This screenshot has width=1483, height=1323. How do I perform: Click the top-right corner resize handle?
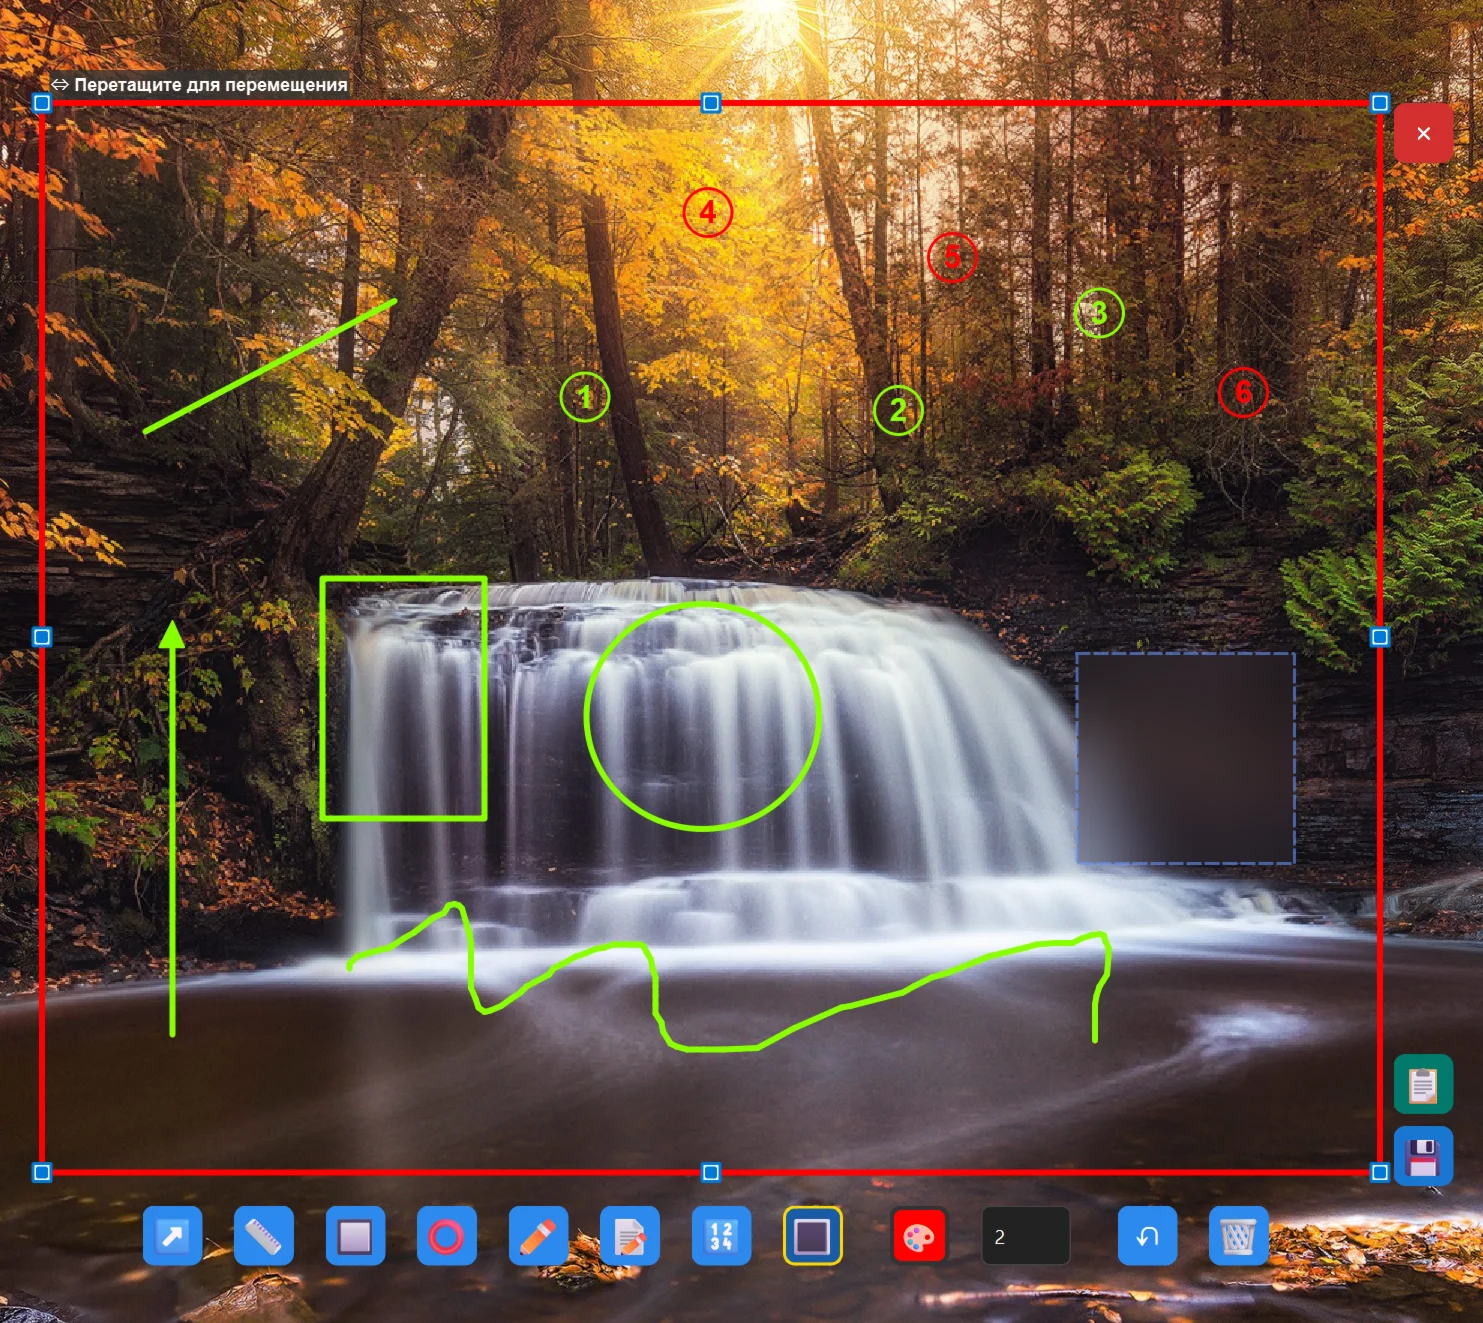1380,103
